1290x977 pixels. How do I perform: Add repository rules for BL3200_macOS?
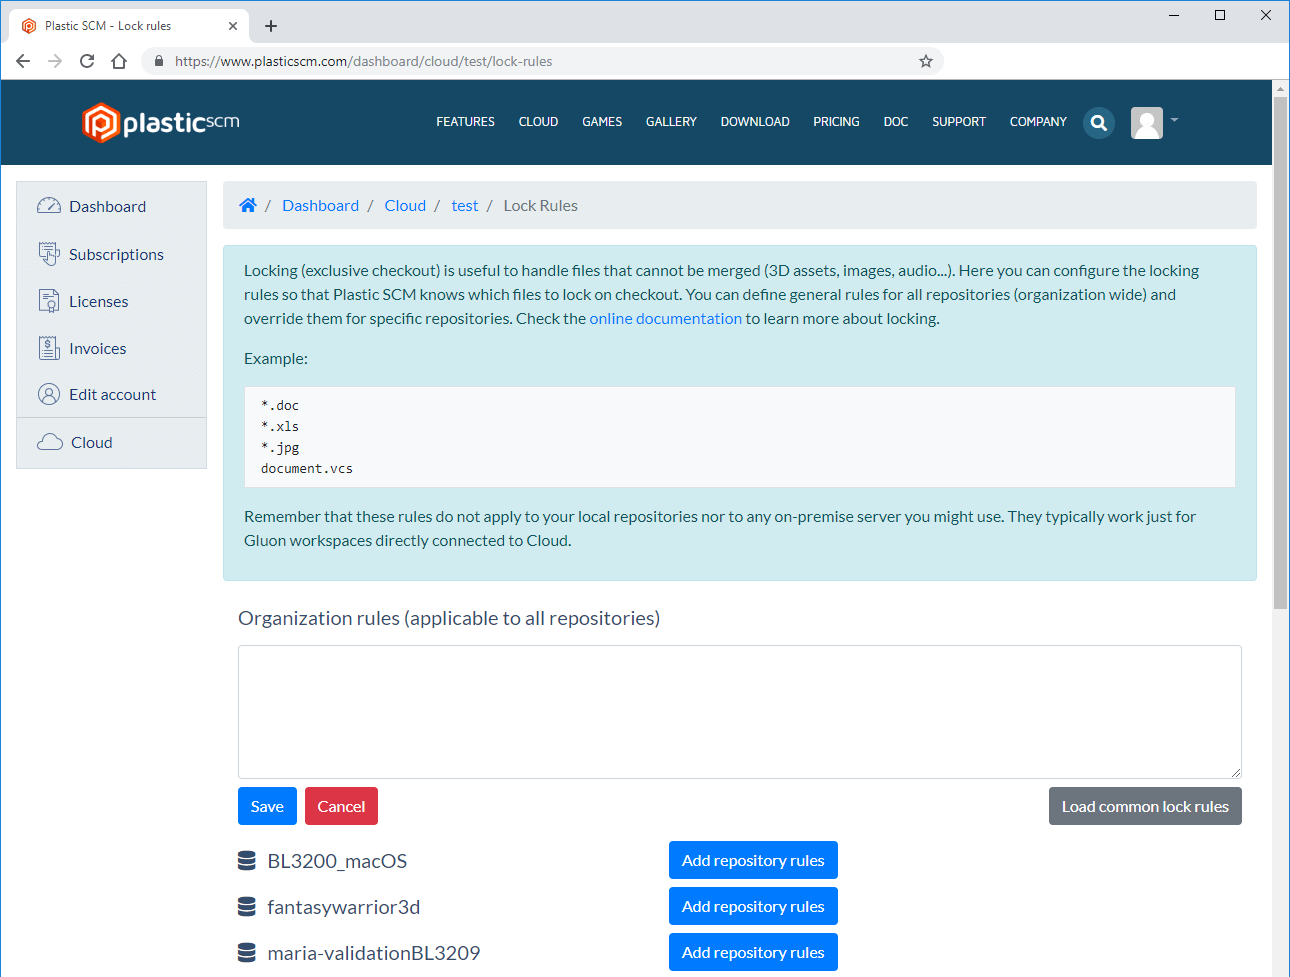coord(753,860)
